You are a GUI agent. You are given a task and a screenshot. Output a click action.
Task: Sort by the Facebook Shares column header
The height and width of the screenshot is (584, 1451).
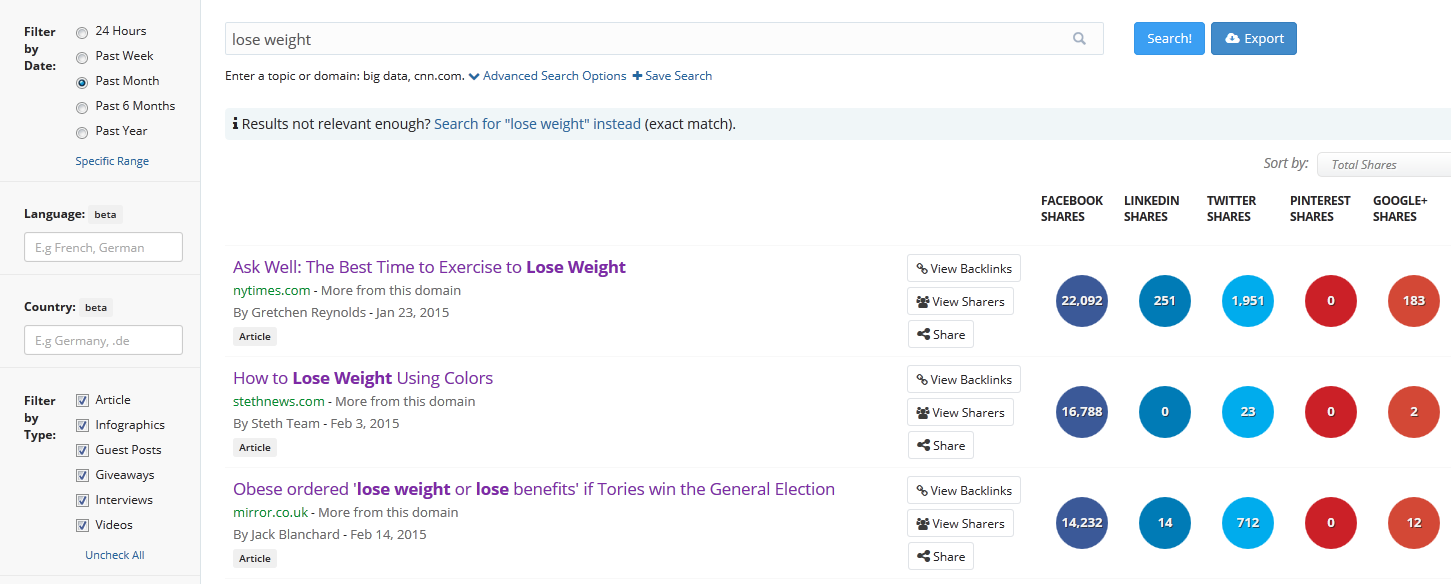(1071, 208)
